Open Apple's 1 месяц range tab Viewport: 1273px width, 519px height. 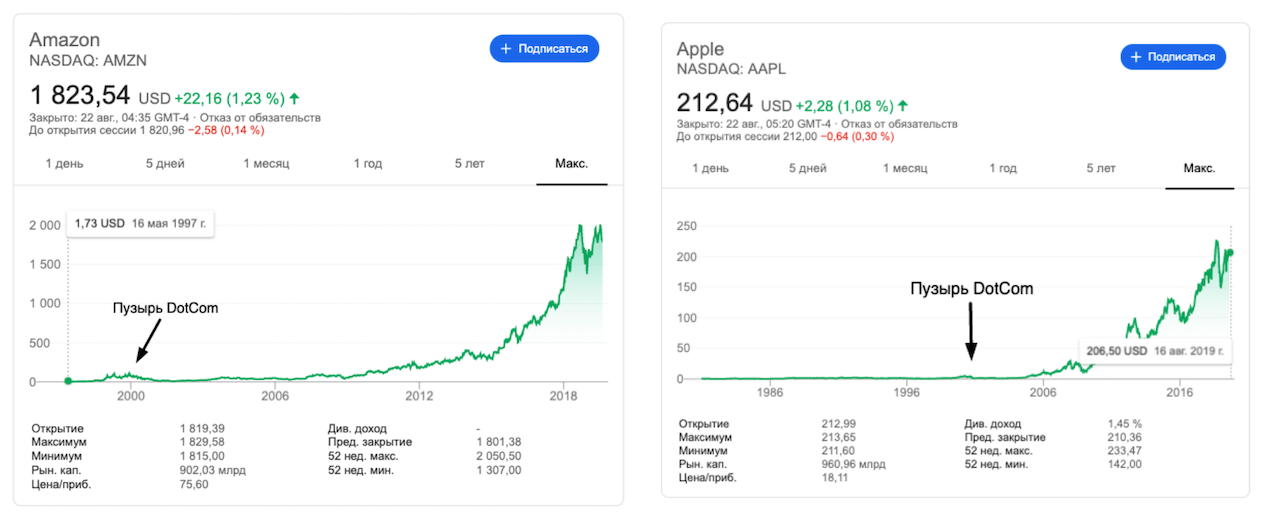[x=906, y=168]
